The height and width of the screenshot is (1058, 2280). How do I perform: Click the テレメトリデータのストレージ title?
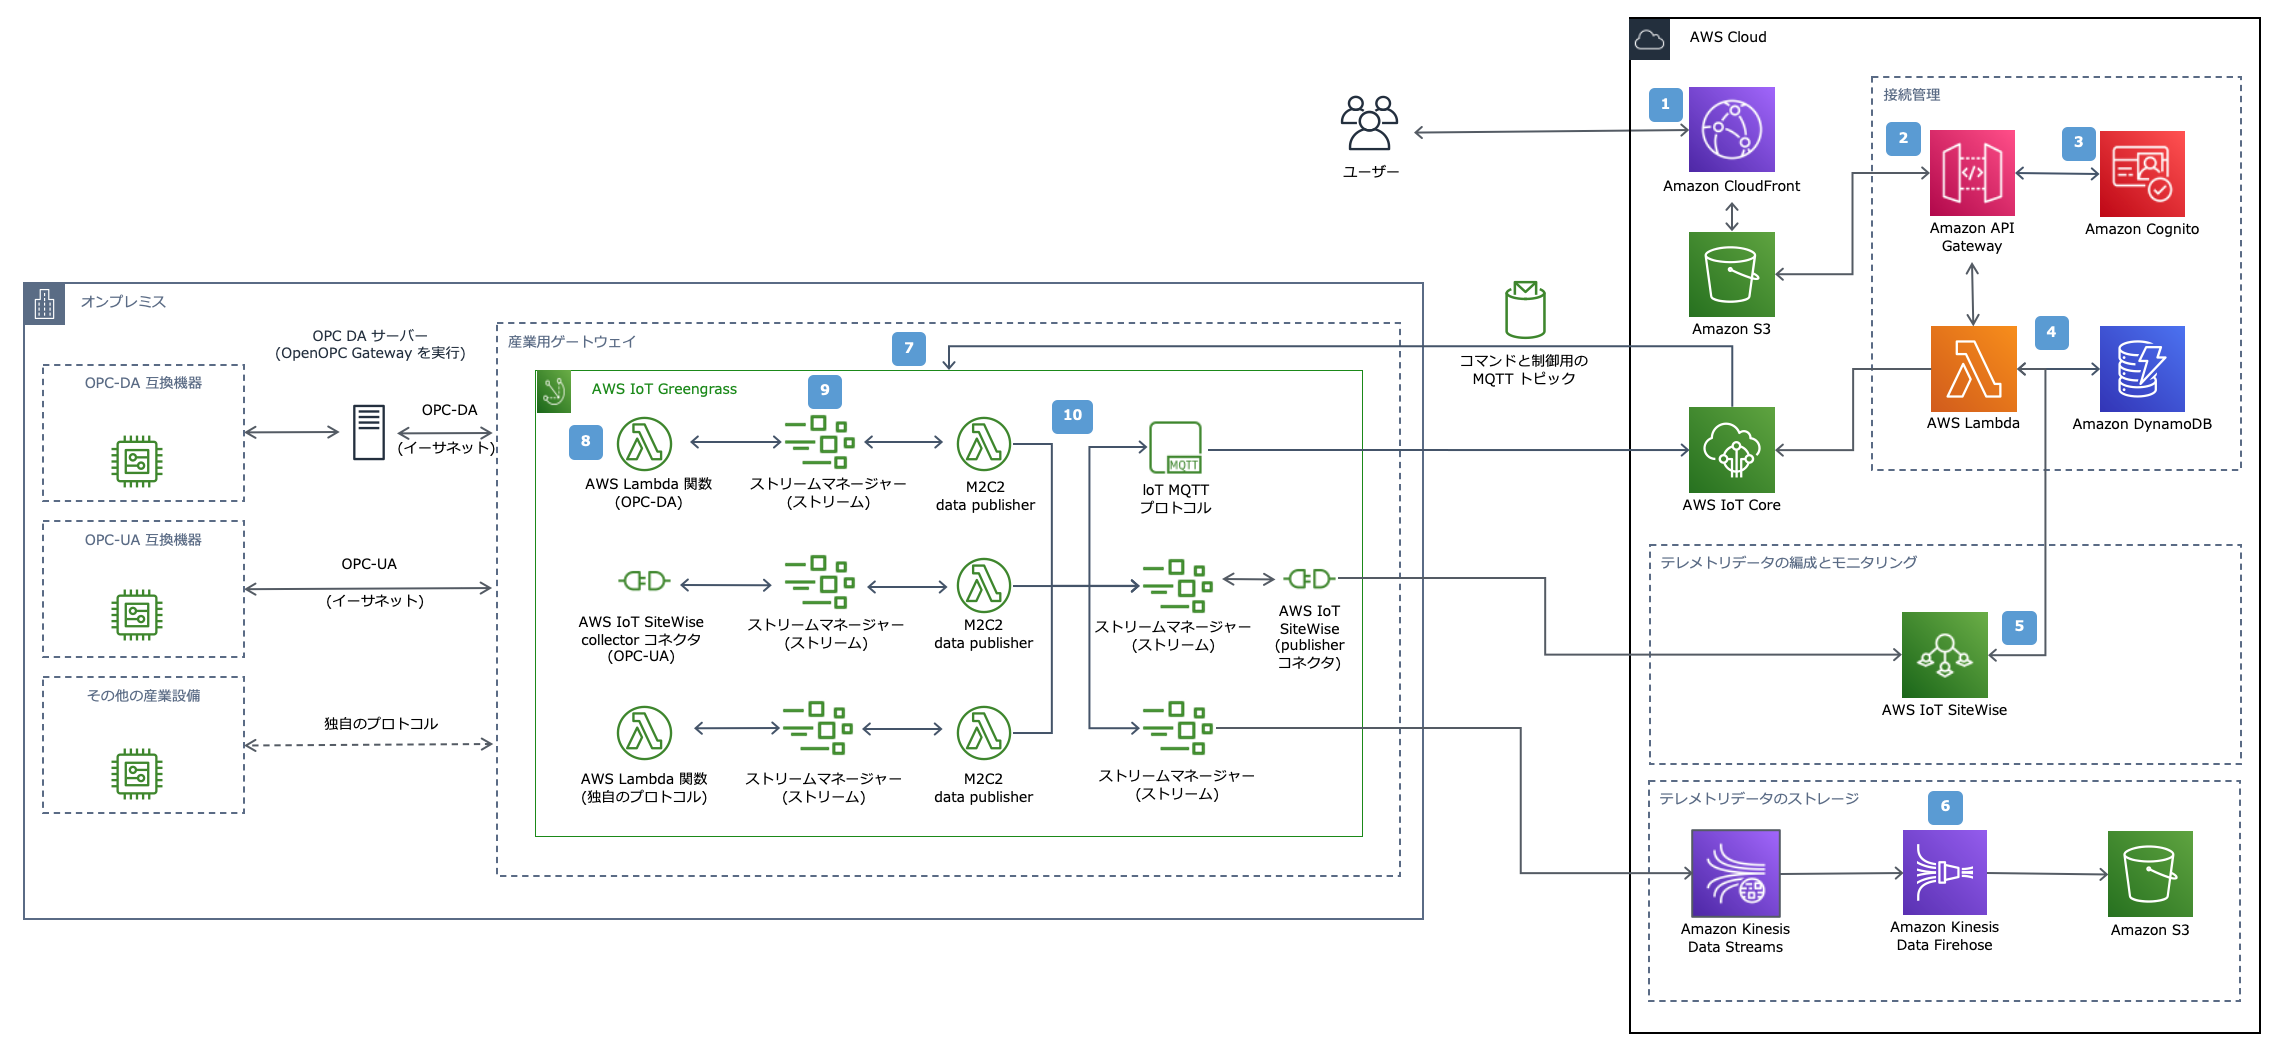tap(1759, 799)
